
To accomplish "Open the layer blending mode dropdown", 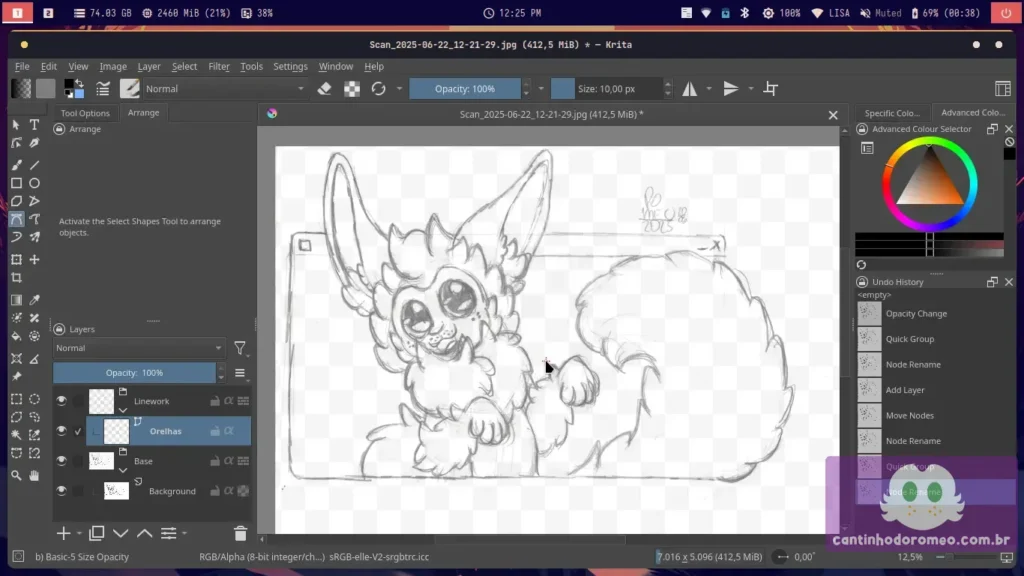I will tap(138, 348).
